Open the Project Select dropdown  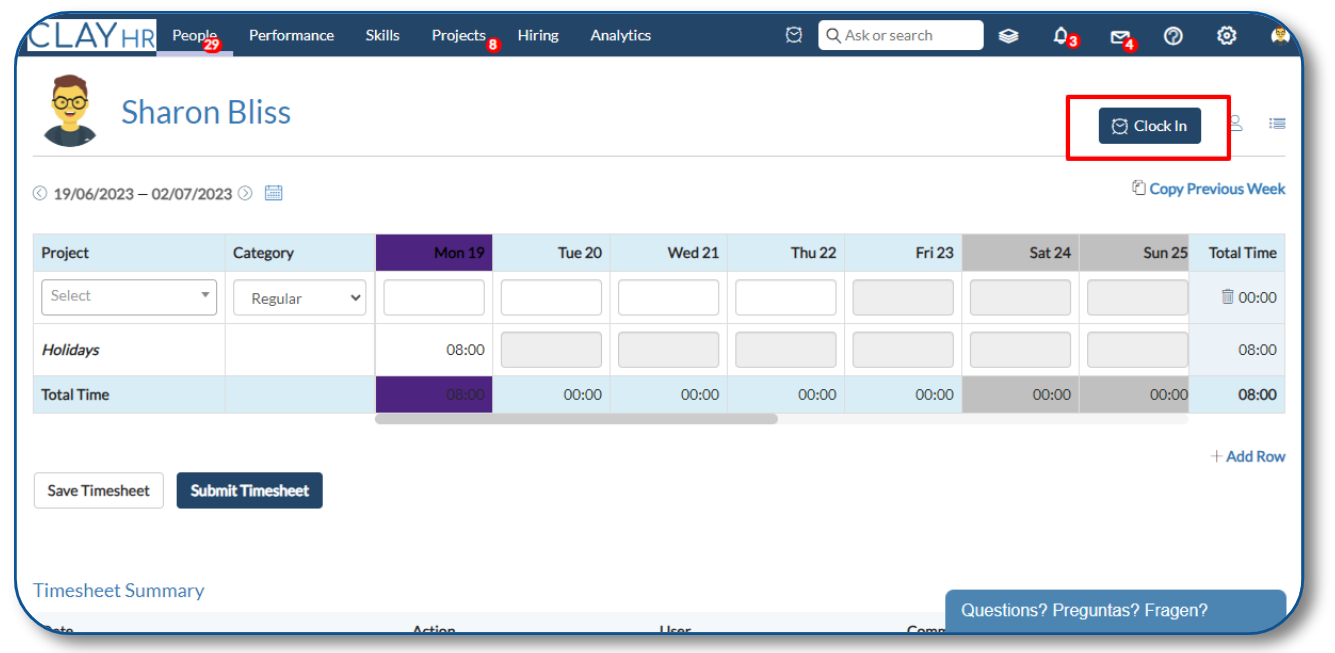click(x=129, y=297)
